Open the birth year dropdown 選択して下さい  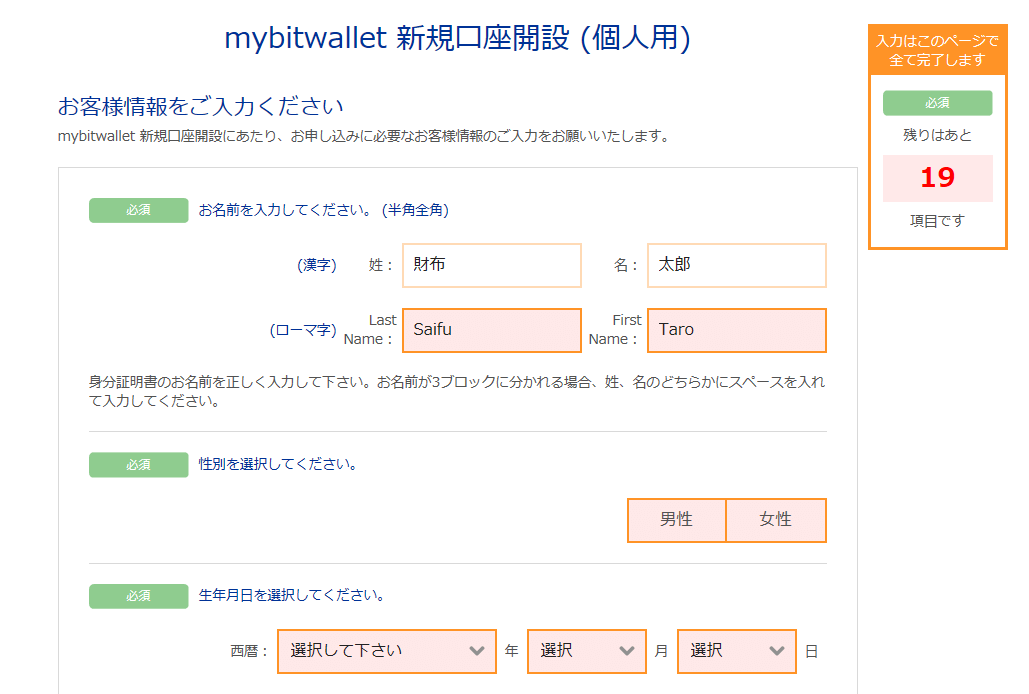[x=387, y=651]
